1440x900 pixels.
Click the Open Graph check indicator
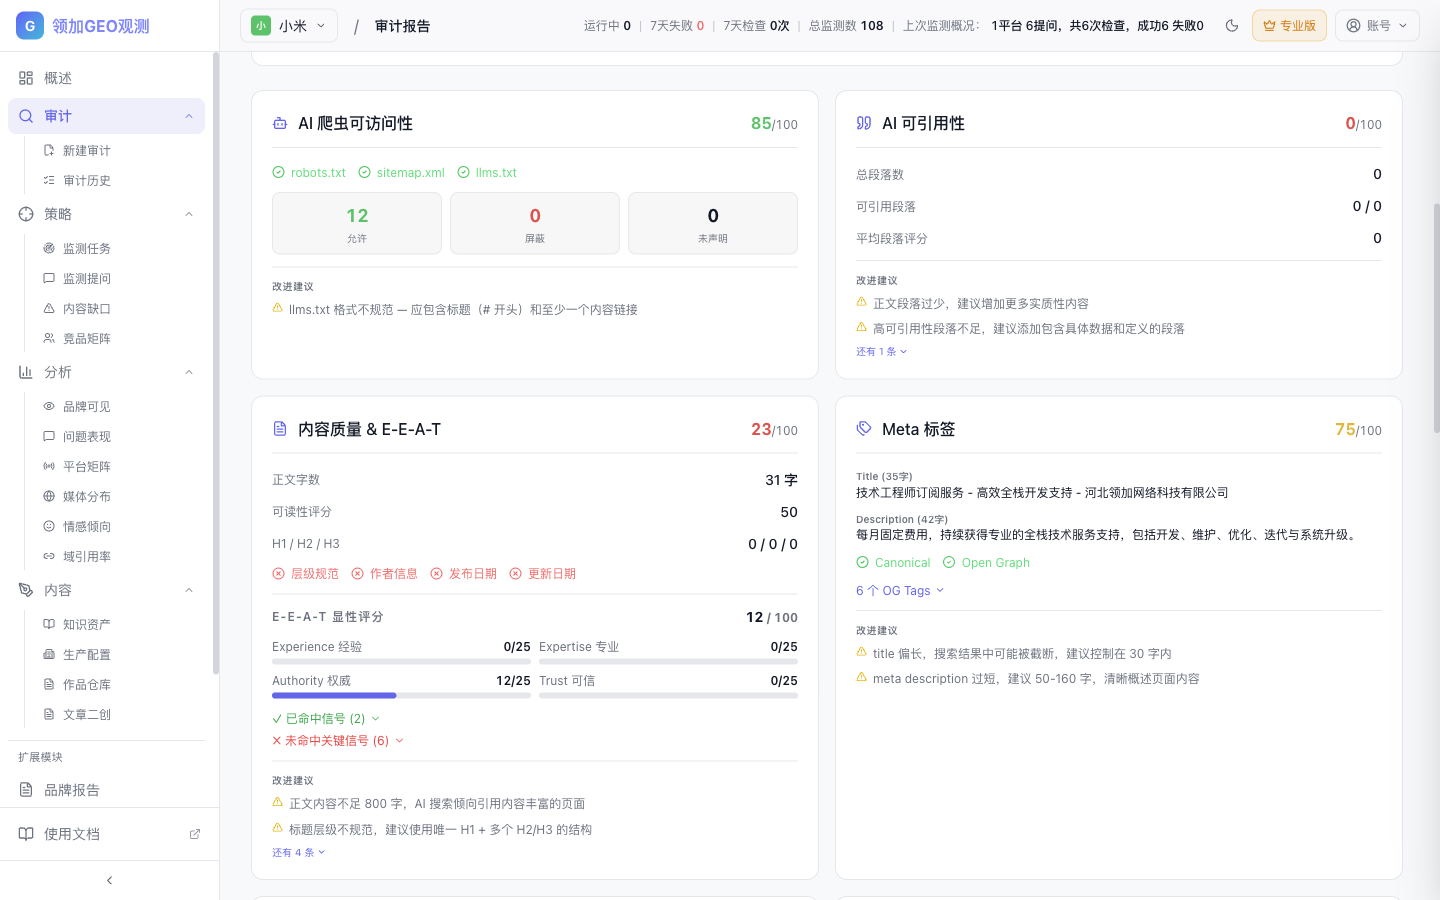pos(986,562)
